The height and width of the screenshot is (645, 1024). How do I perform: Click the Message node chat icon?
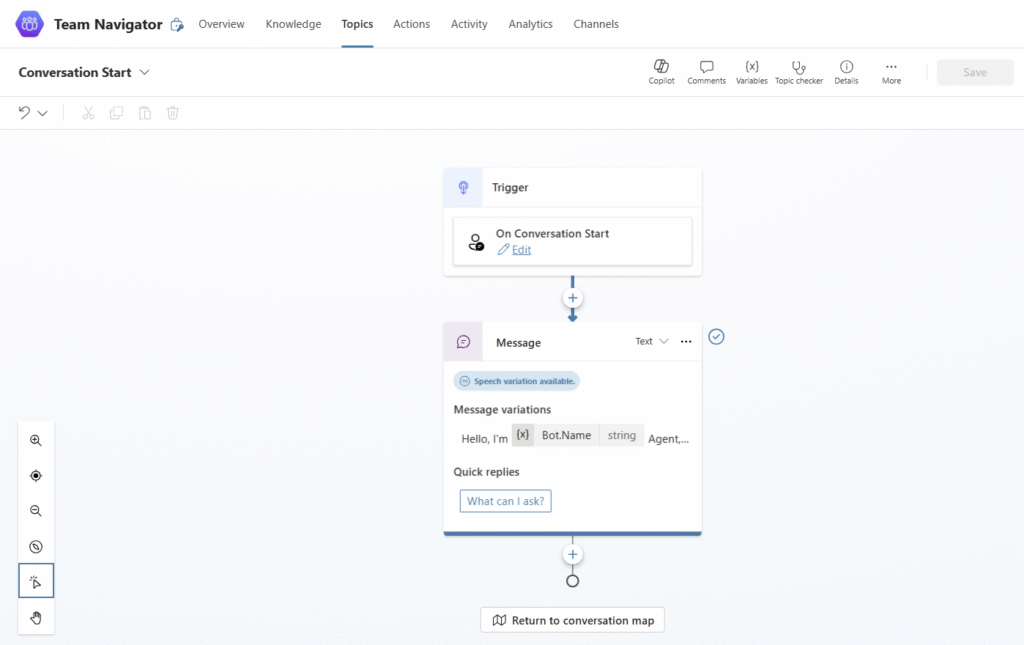coord(463,341)
